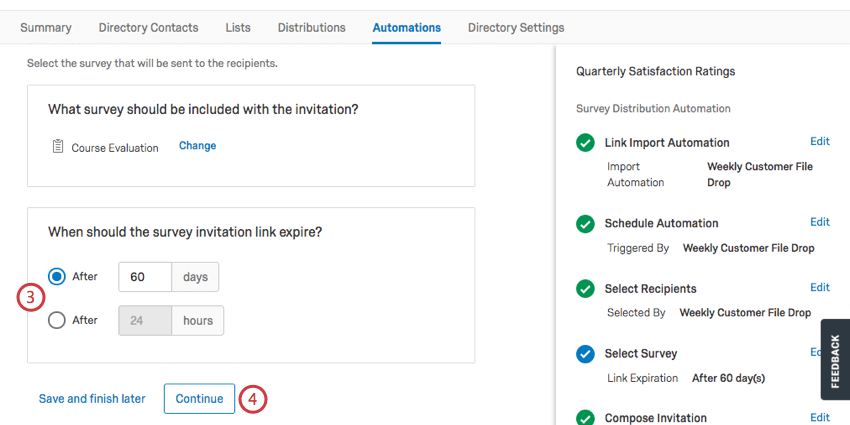The image size is (850, 425).
Task: Click the 'Course Evaluation' survey name
Action: [x=115, y=148]
